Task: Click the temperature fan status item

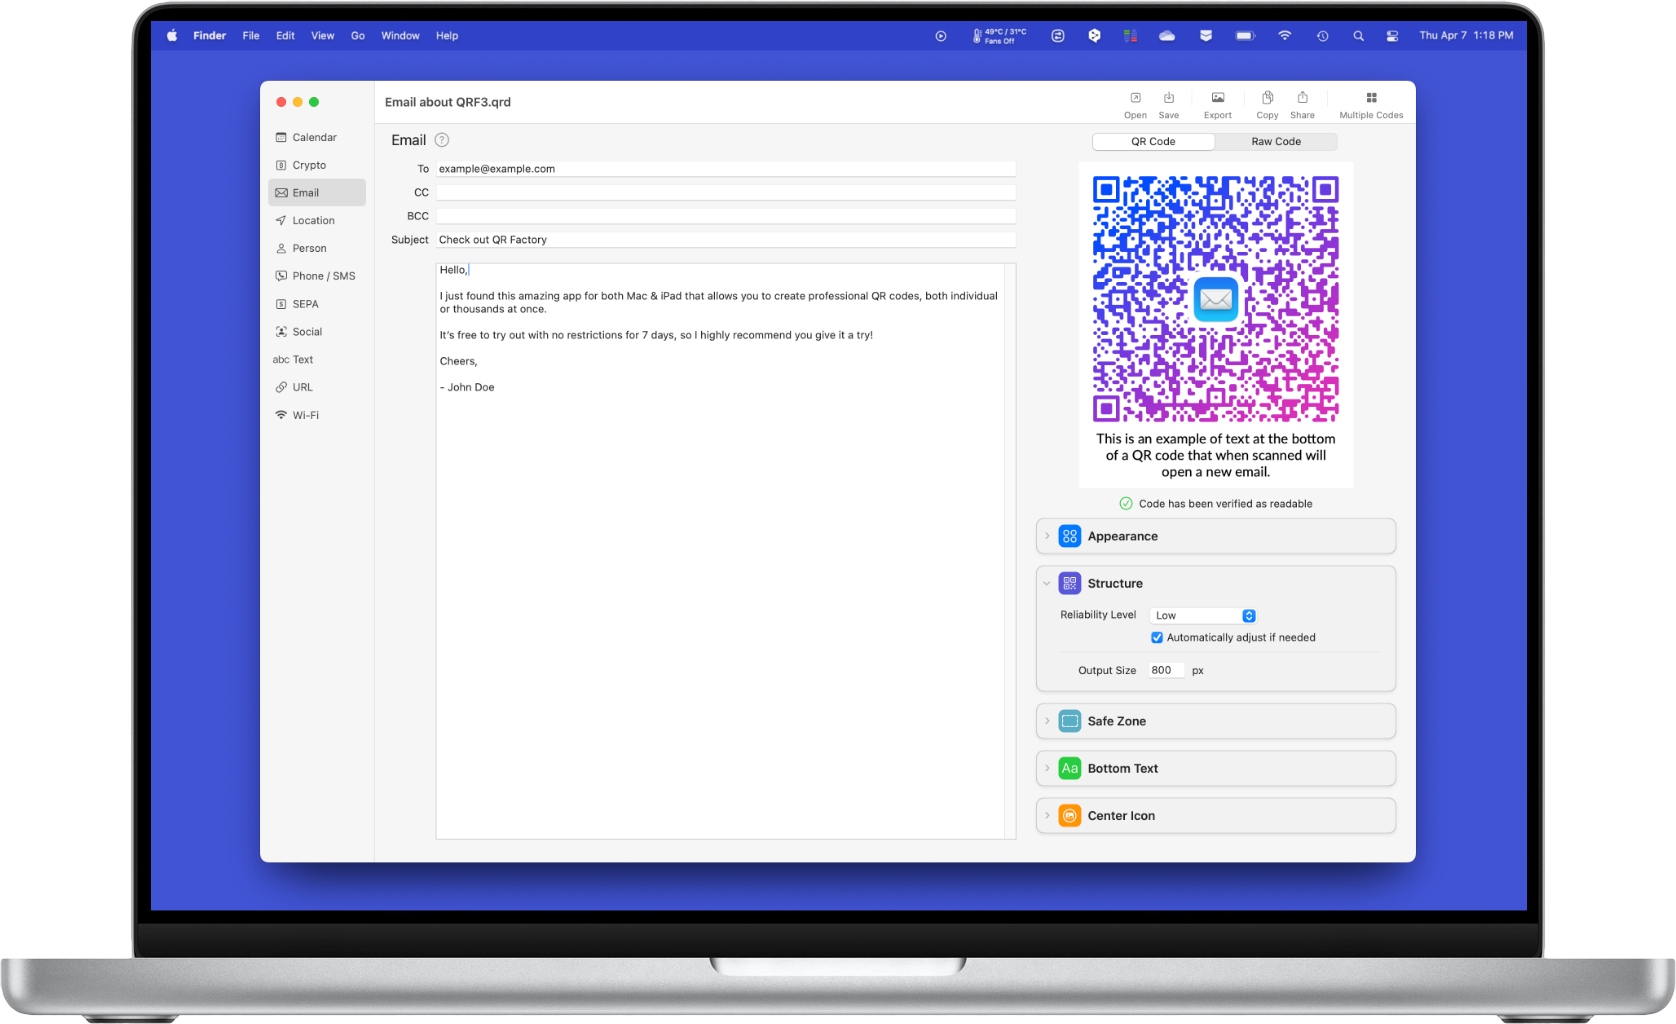Action: [x=999, y=36]
